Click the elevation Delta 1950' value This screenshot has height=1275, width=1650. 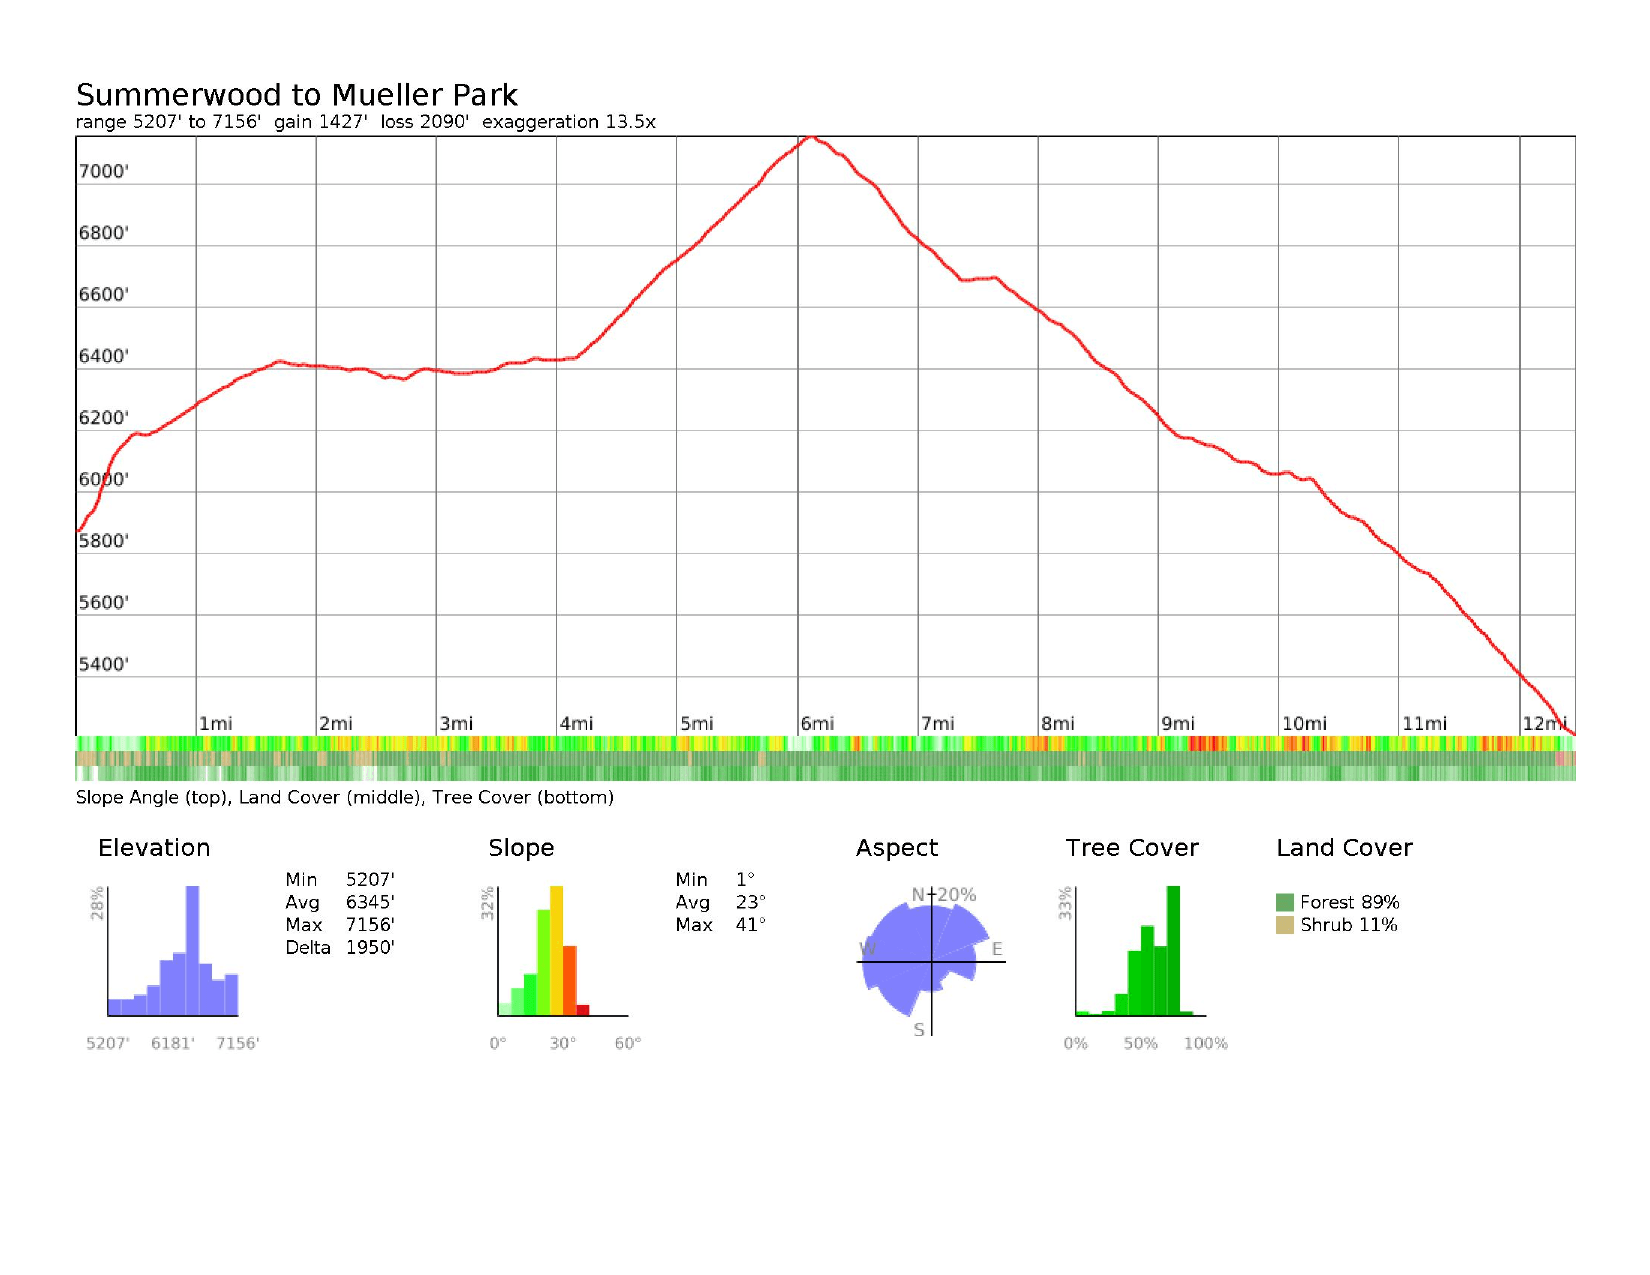point(370,947)
